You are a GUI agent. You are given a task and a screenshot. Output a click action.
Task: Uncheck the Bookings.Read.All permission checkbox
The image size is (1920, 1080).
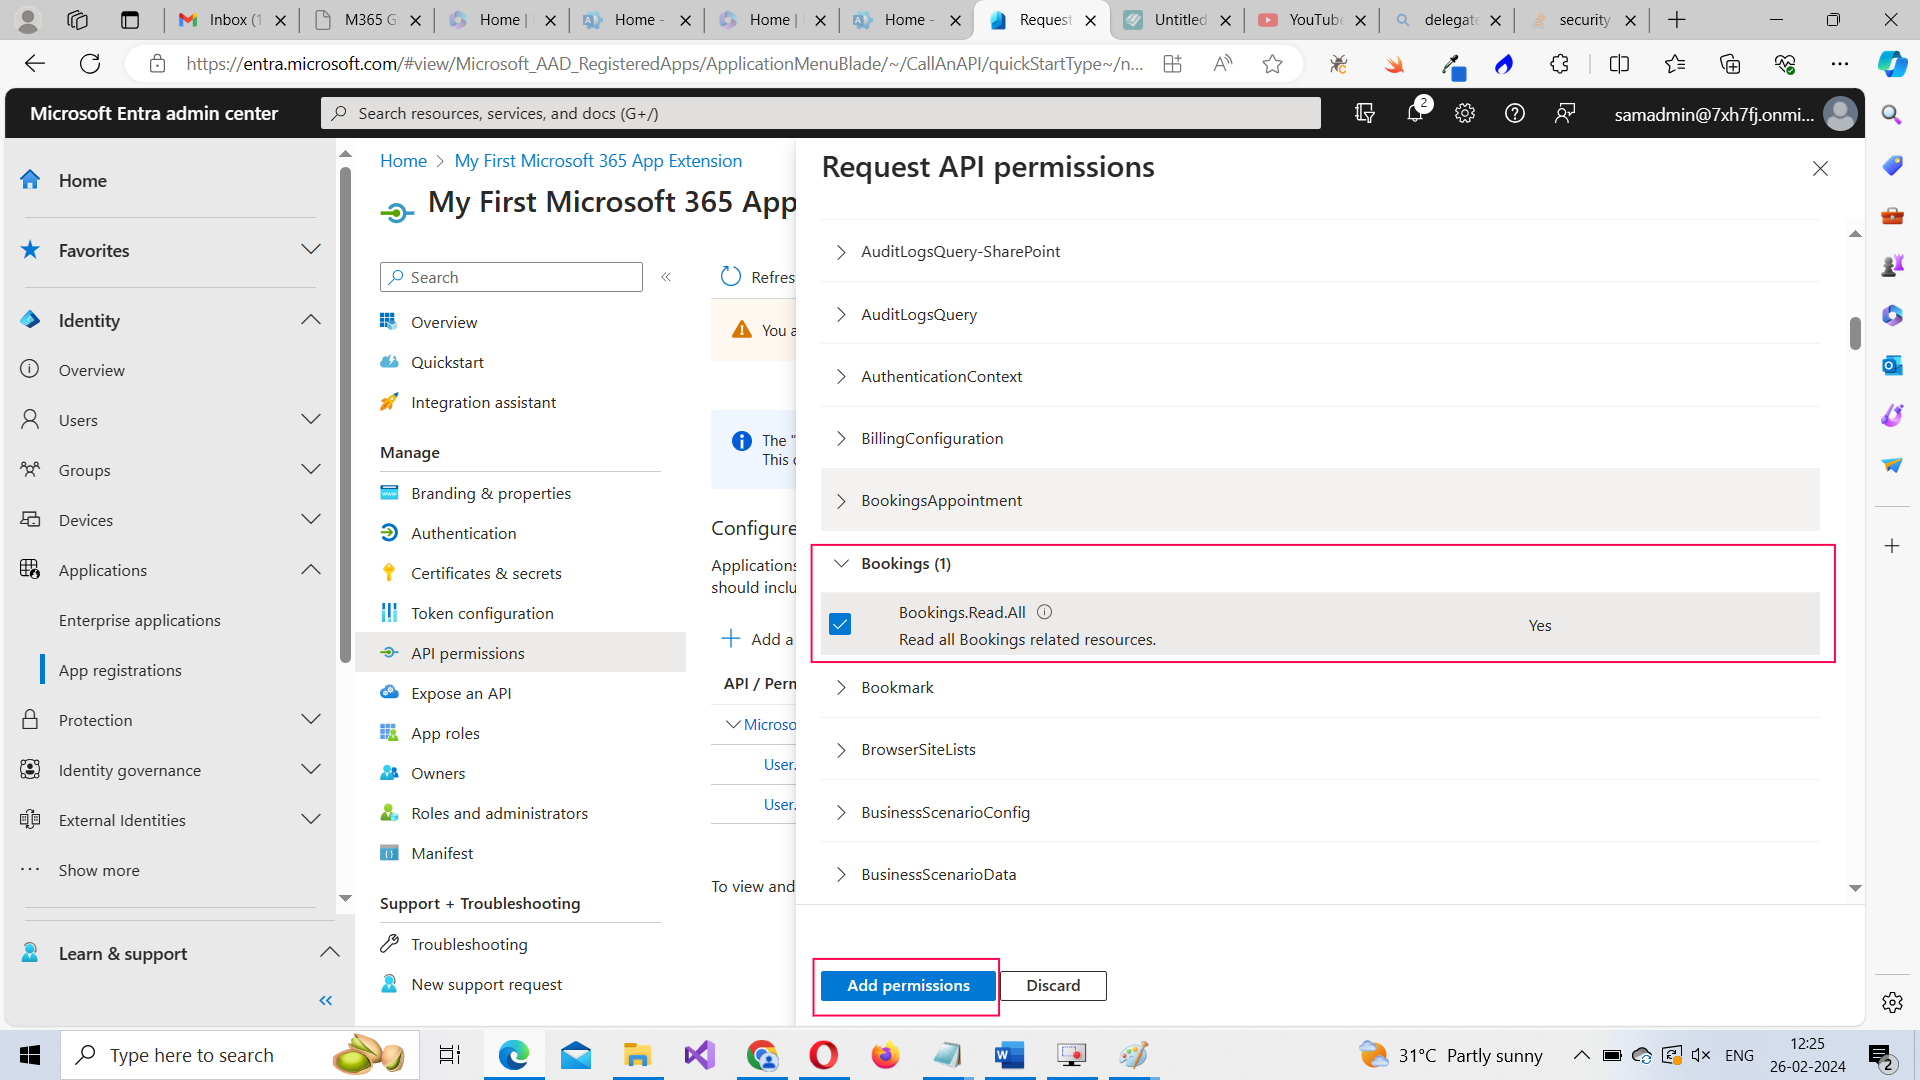(x=840, y=624)
